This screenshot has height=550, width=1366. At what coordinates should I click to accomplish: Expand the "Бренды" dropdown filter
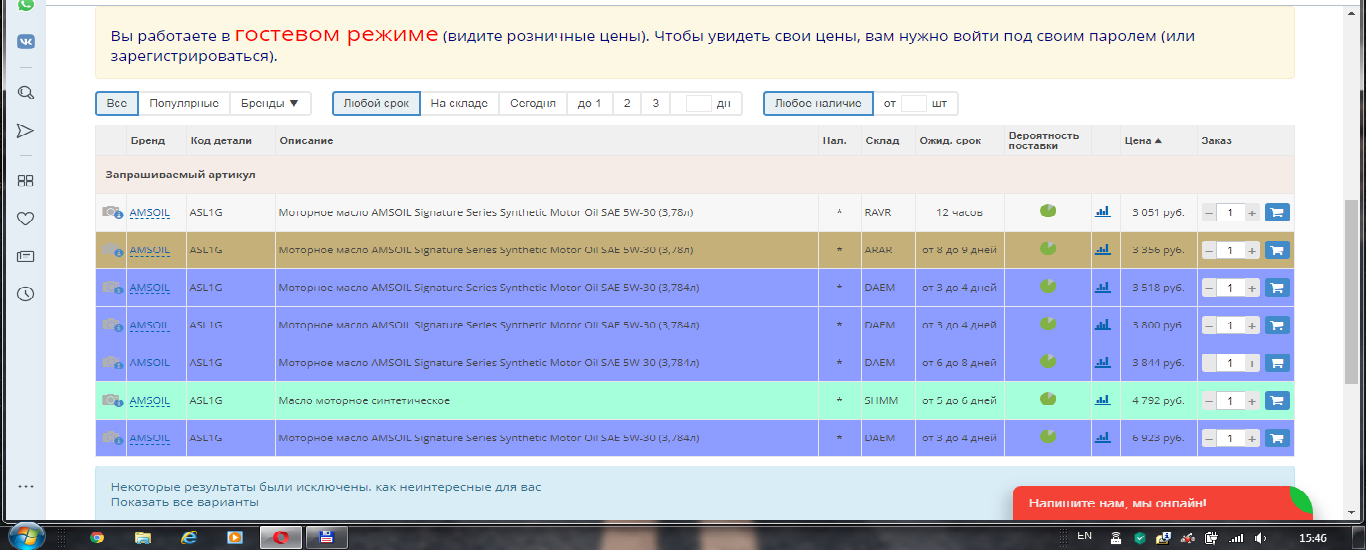270,103
